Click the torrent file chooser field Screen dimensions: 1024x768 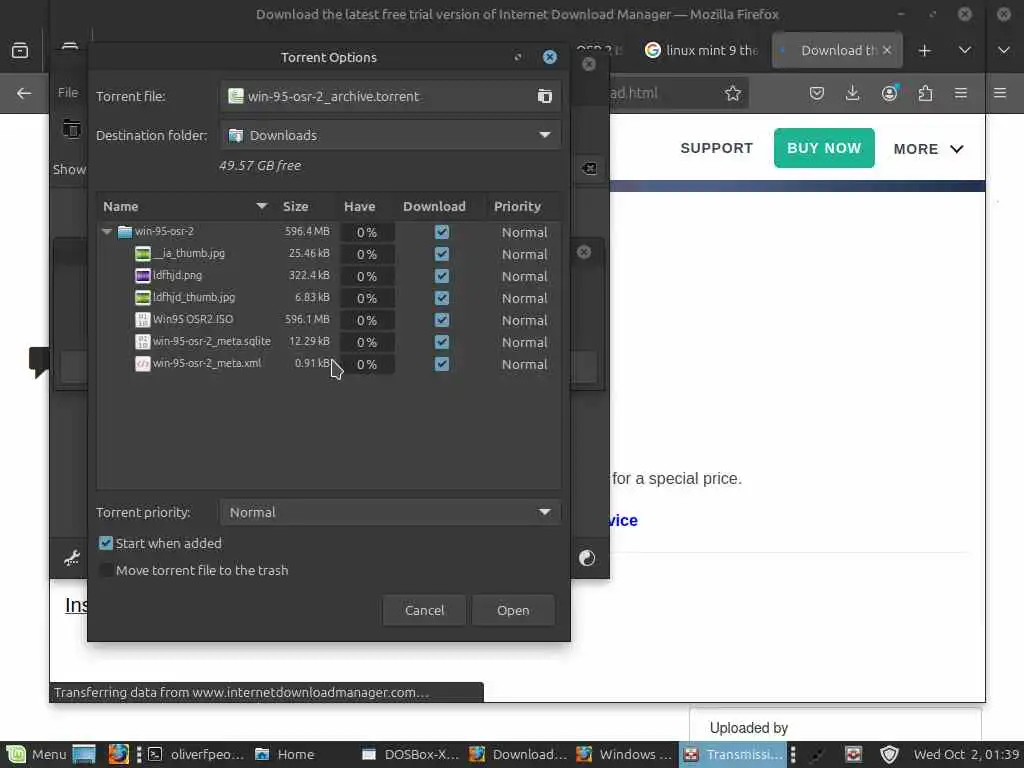(x=391, y=96)
